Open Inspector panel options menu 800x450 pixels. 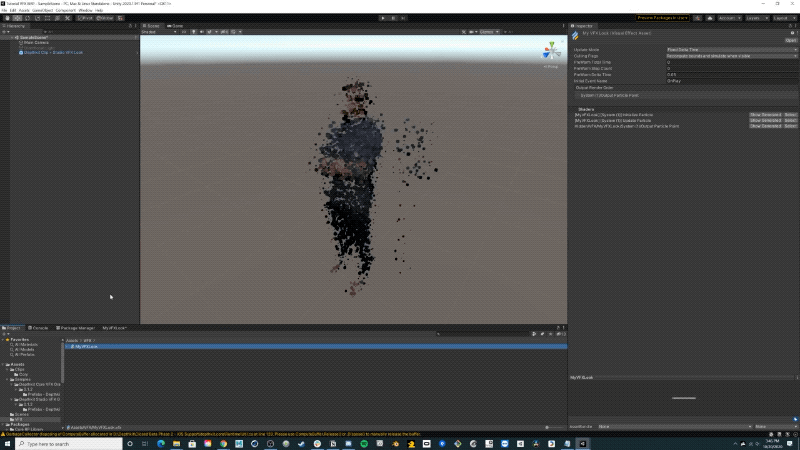[795, 26]
